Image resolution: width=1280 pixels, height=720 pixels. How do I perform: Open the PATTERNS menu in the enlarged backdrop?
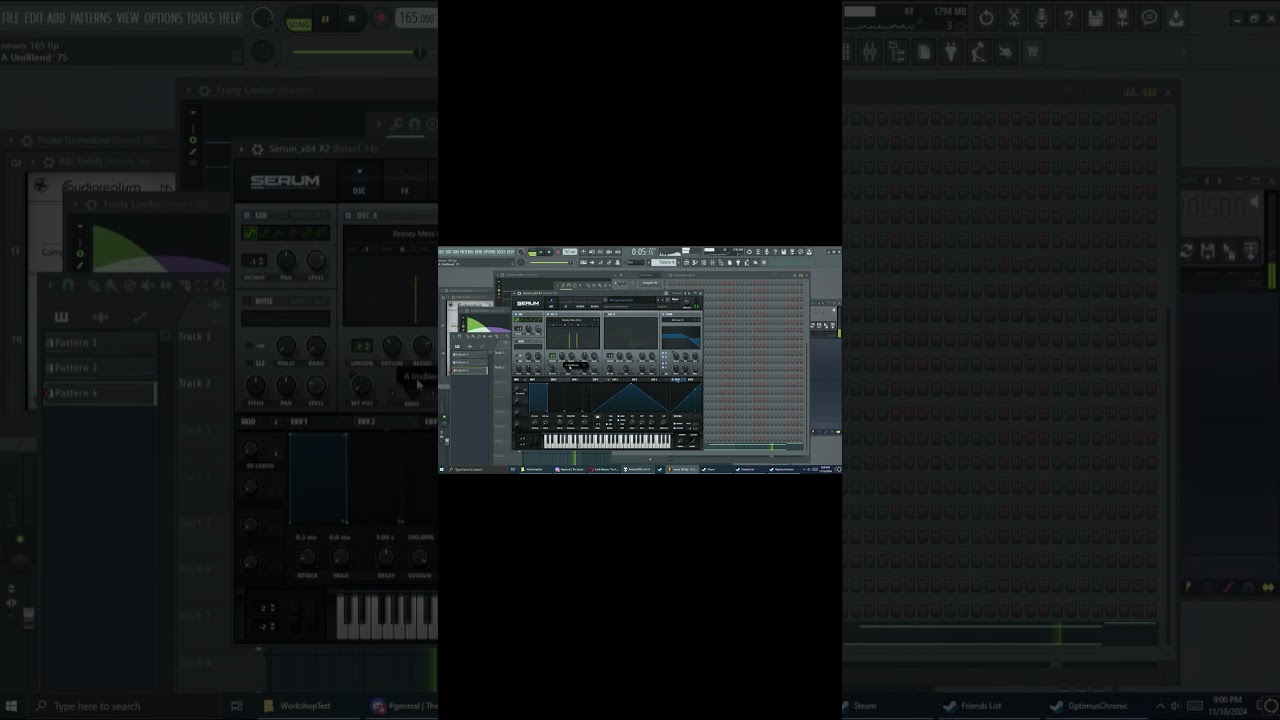tap(91, 18)
